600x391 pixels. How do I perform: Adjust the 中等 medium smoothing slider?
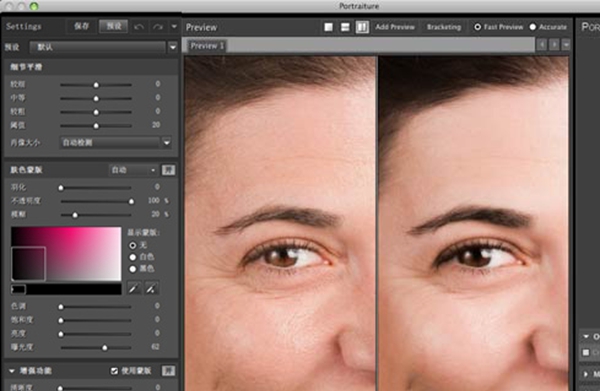click(96, 98)
